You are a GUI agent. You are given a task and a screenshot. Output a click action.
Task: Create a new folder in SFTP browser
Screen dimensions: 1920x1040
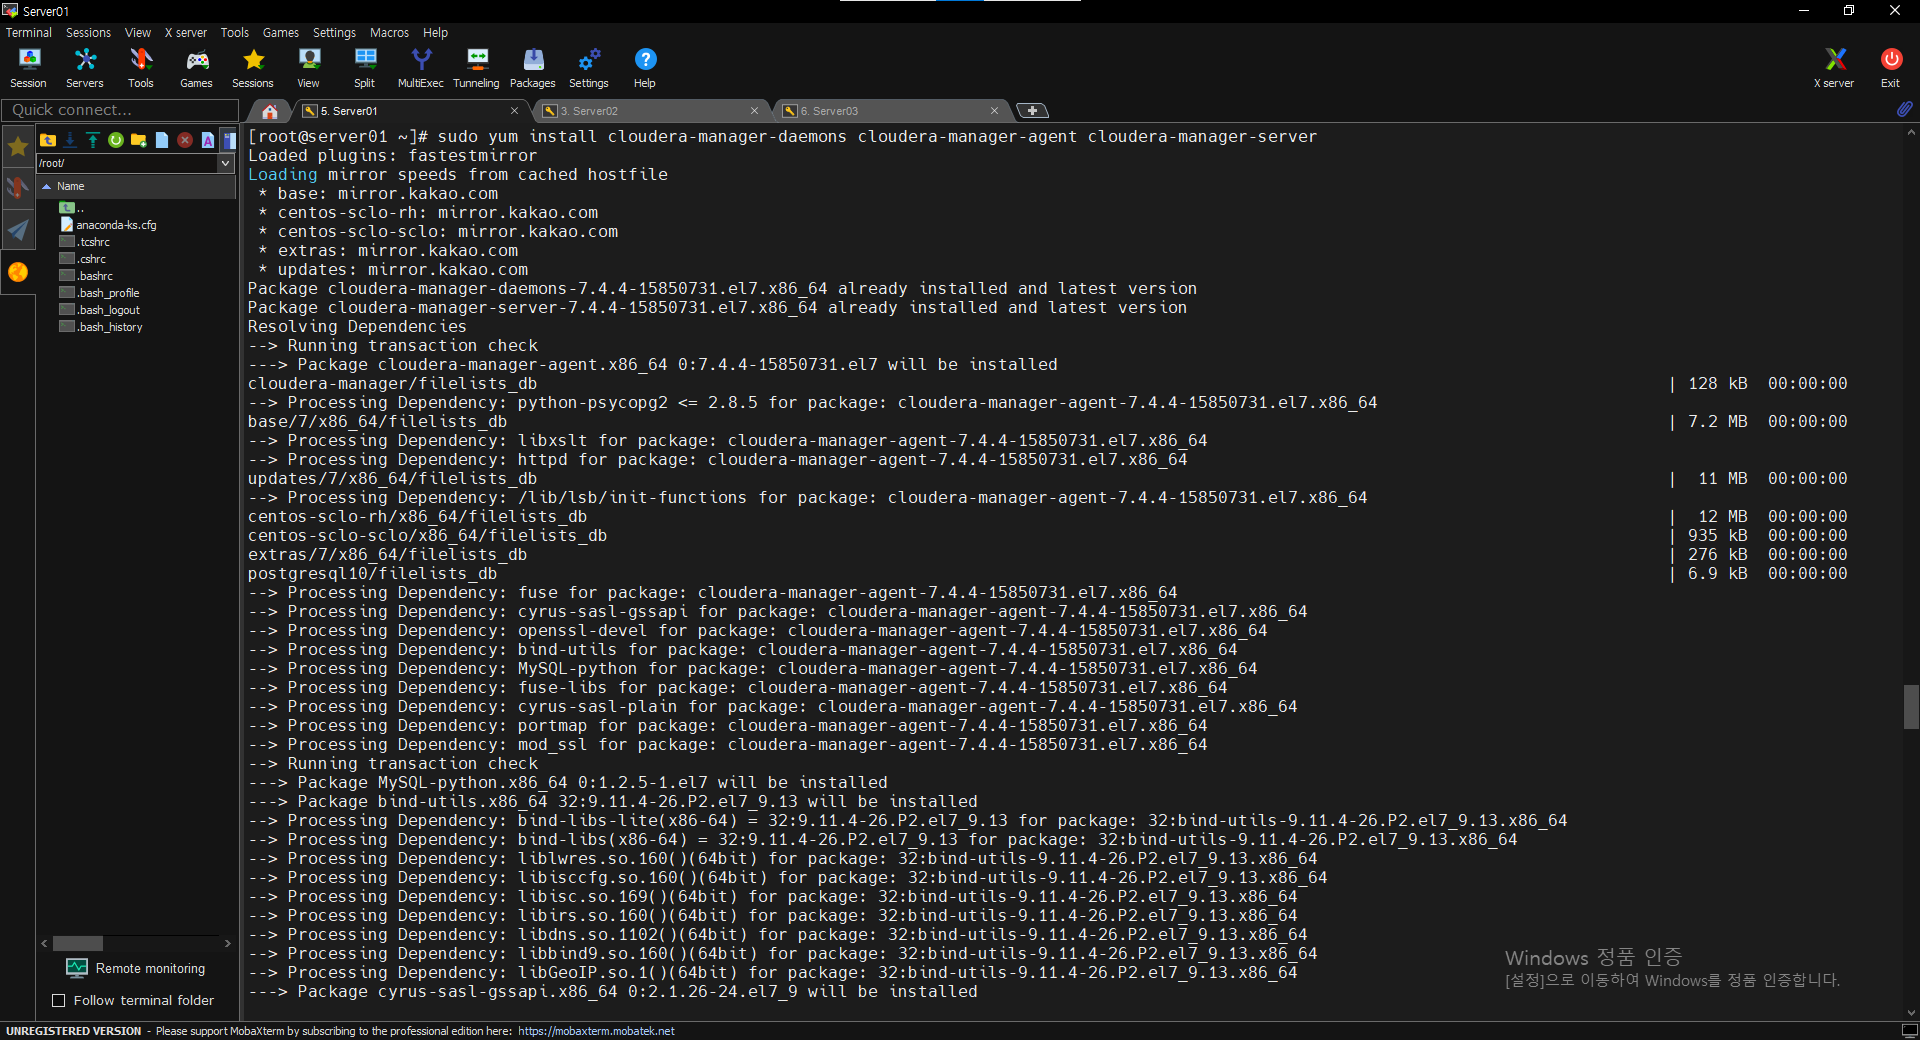tap(139, 140)
